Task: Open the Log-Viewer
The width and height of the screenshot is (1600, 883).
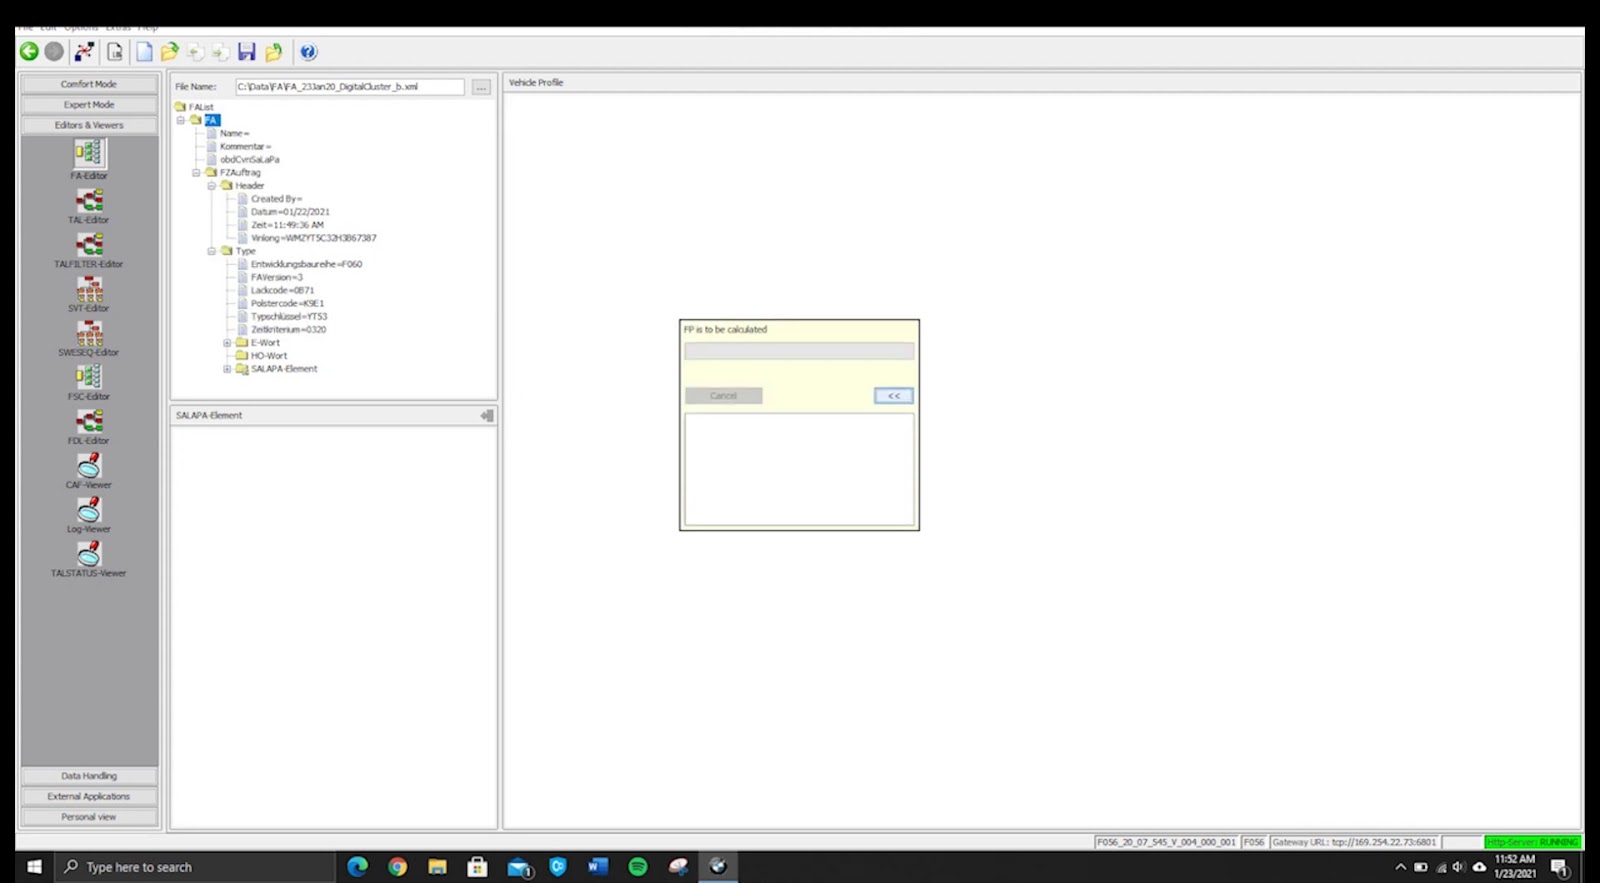Action: tap(89, 515)
